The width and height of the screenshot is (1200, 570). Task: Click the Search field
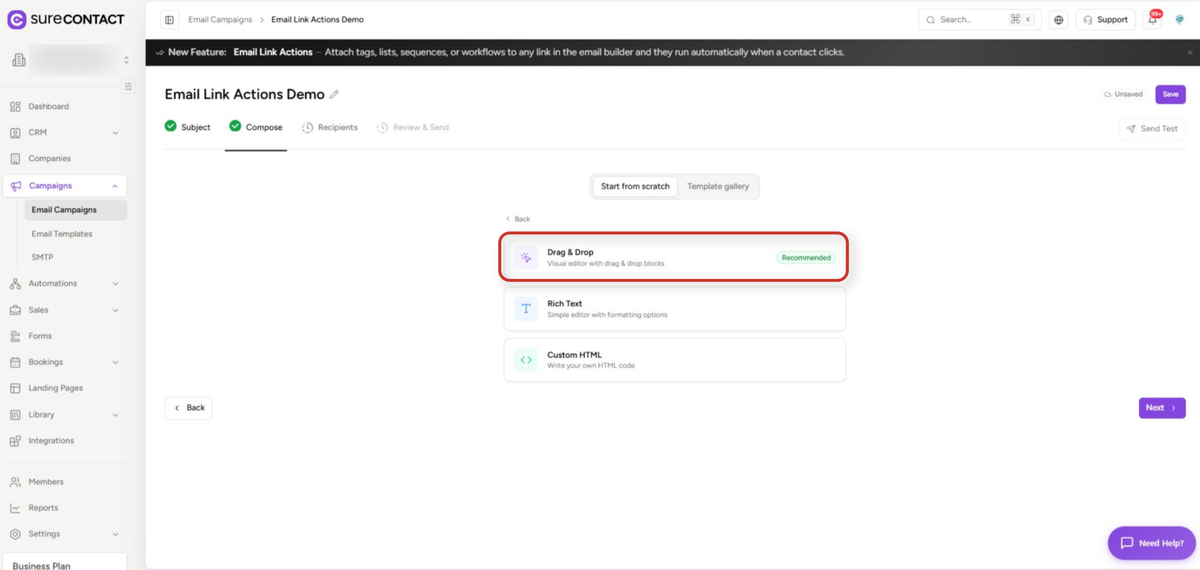(980, 20)
